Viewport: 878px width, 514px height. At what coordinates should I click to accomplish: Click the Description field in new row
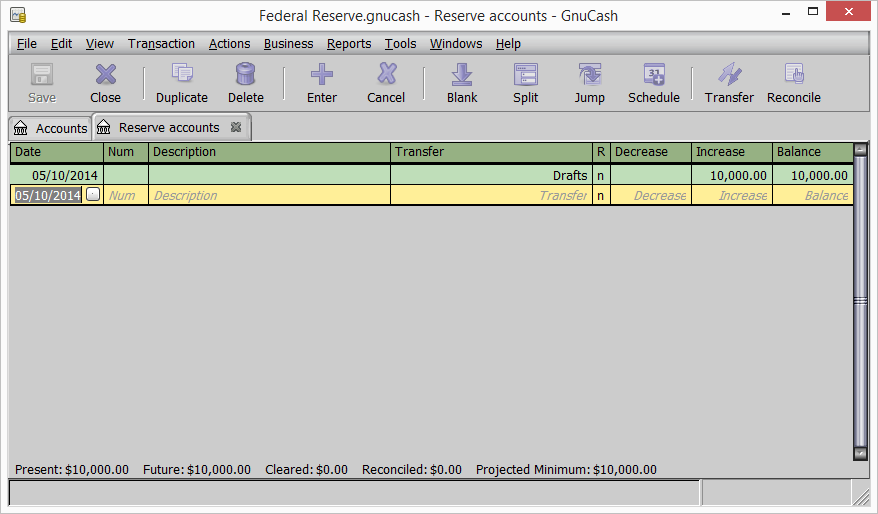tap(268, 196)
